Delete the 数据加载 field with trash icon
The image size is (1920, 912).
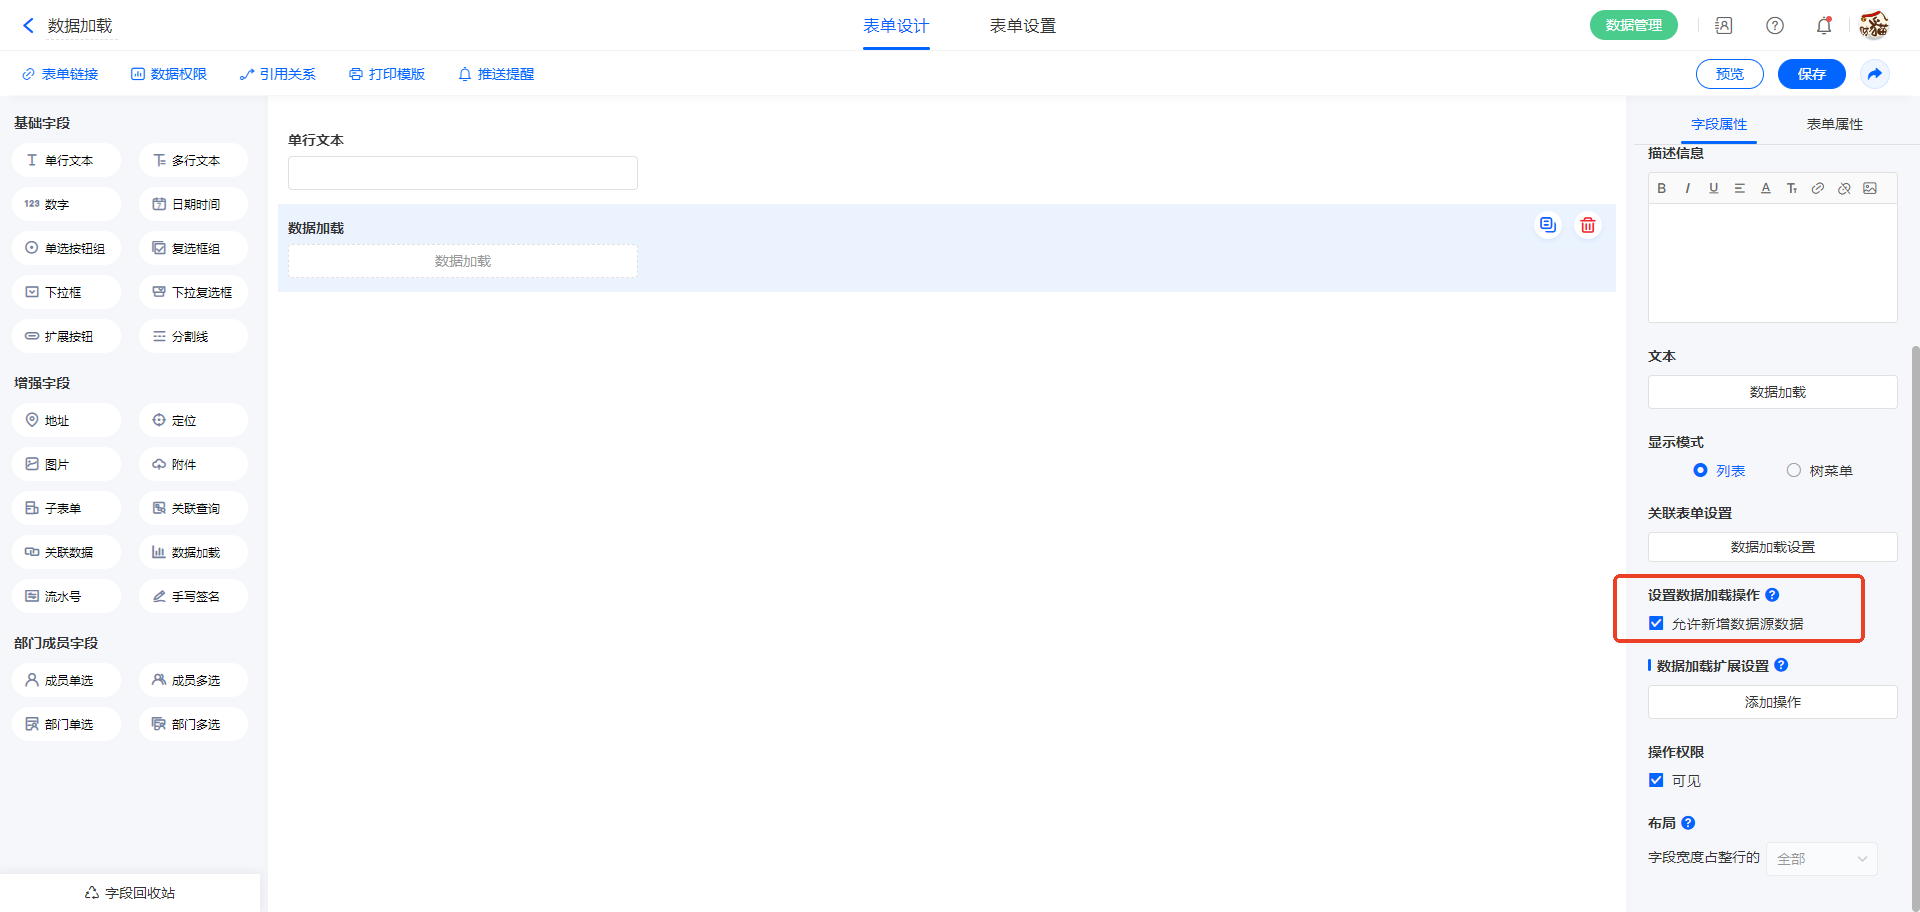point(1587,226)
